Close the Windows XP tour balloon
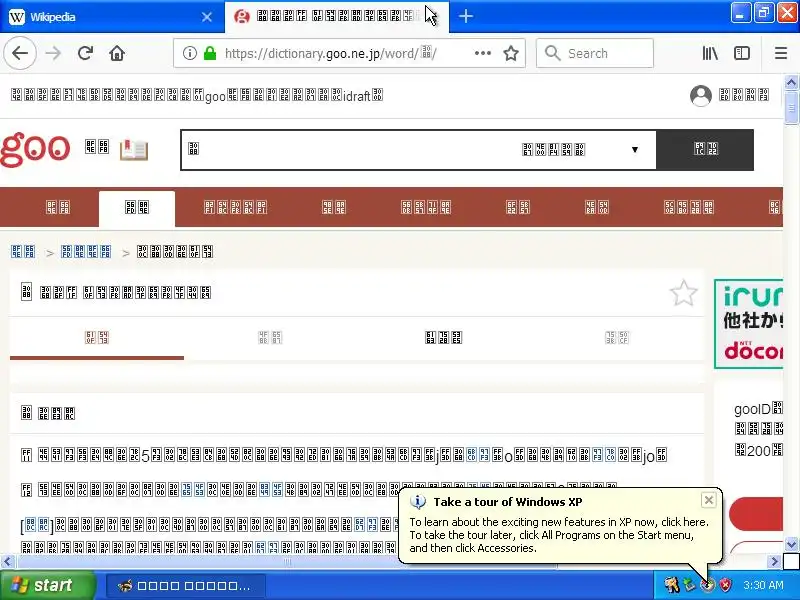 pyautogui.click(x=708, y=500)
